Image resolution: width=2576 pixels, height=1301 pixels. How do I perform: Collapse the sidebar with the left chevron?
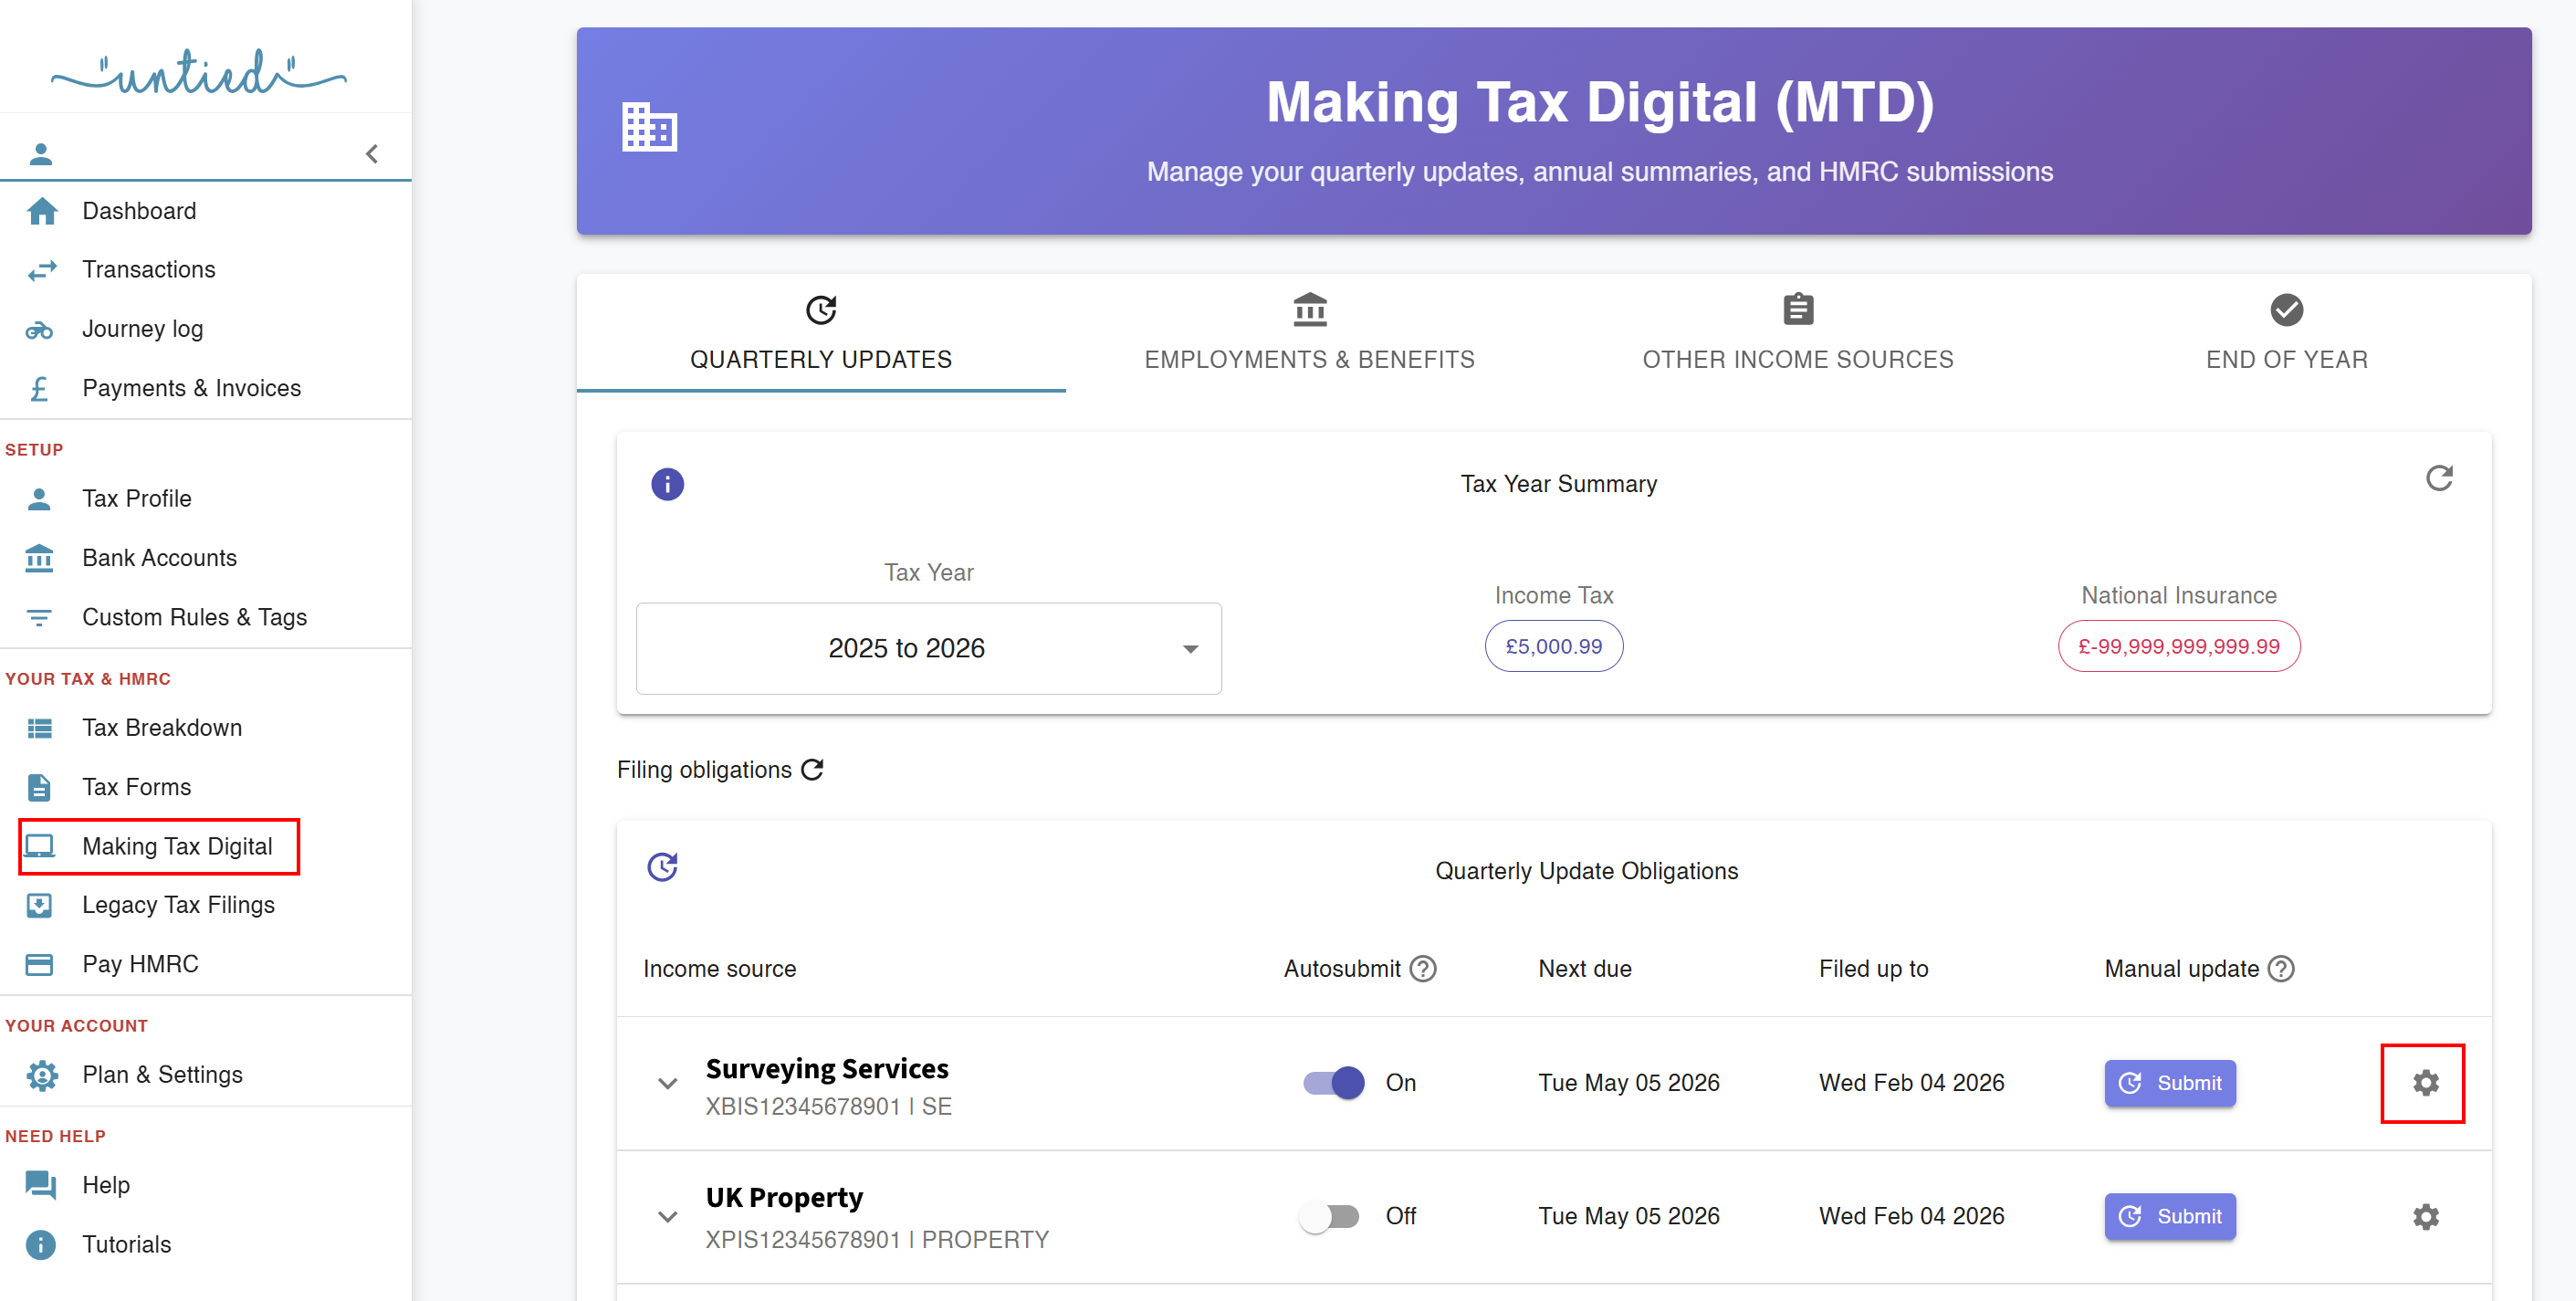pos(372,154)
